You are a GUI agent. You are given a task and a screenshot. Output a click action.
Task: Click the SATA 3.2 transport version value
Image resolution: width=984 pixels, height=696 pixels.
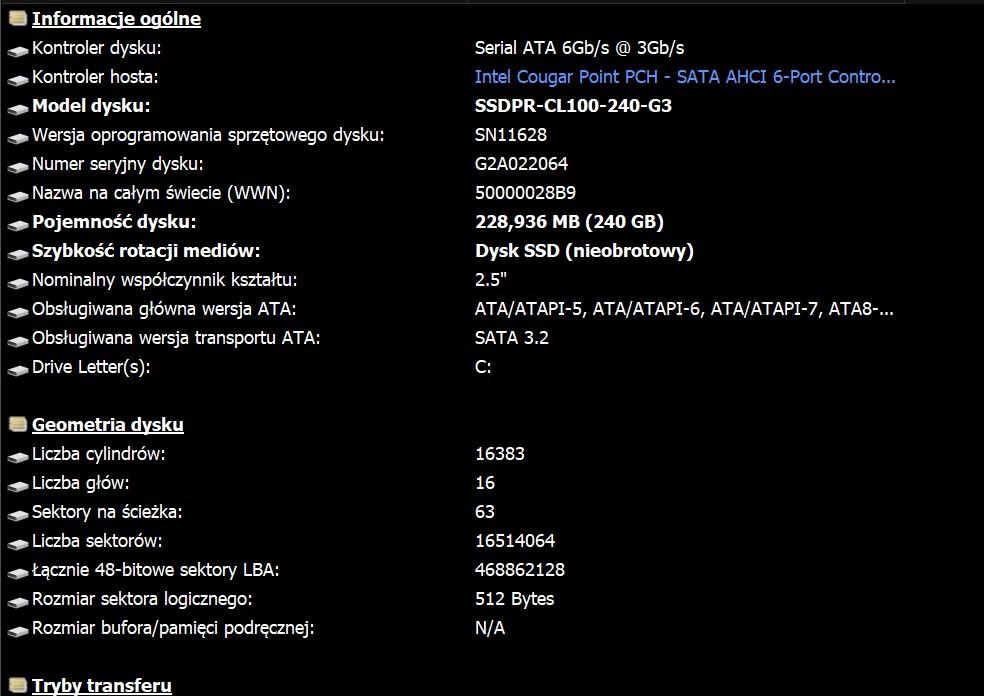click(511, 338)
